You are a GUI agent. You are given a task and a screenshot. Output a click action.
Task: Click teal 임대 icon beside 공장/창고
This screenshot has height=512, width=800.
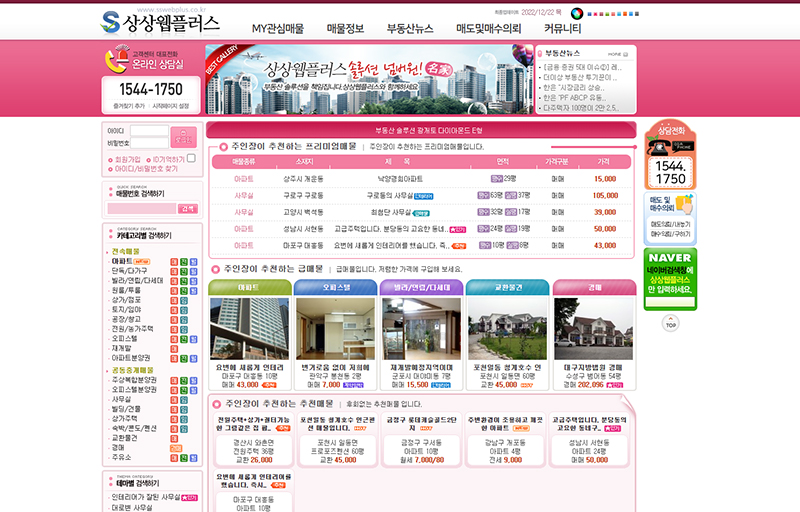tap(184, 320)
